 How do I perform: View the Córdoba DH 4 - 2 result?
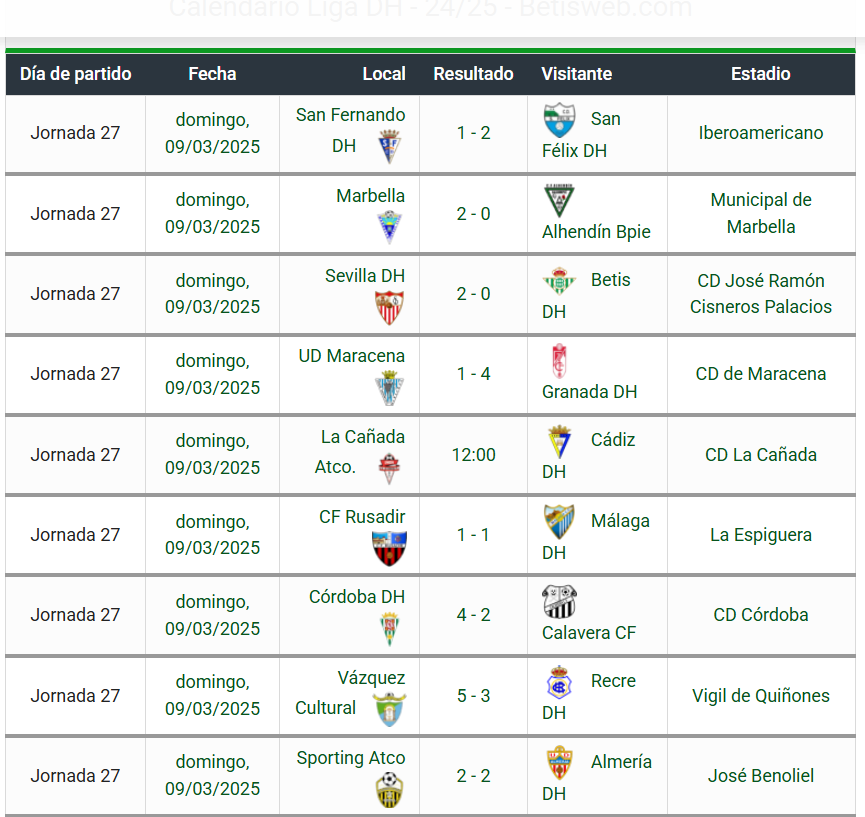pos(473,615)
